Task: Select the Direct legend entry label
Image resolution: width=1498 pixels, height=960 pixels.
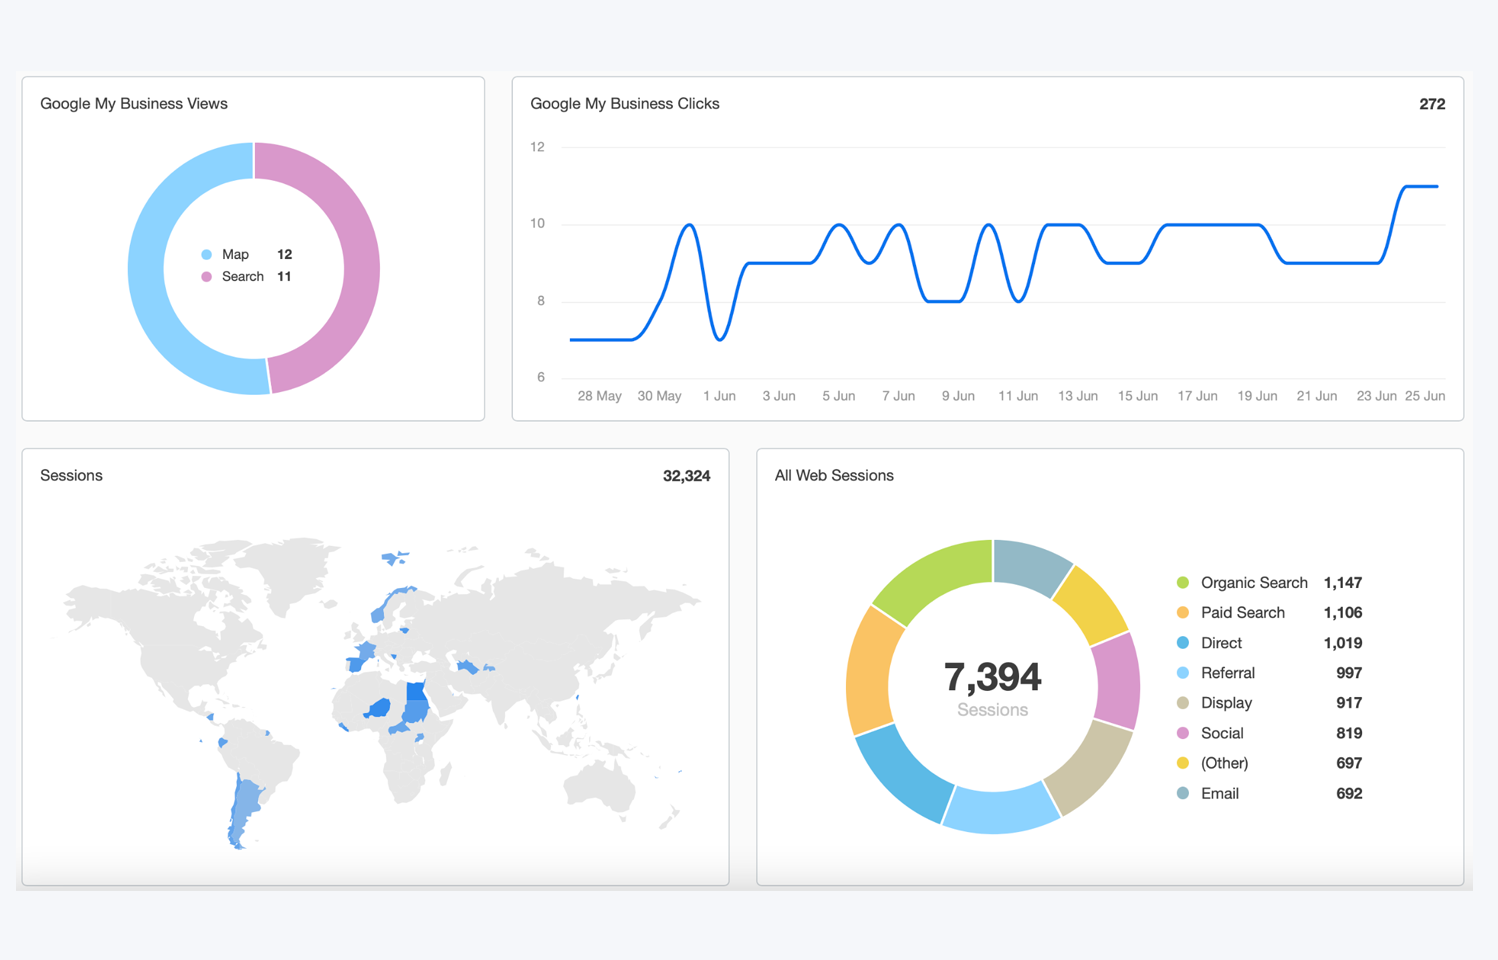Action: pyautogui.click(x=1221, y=643)
